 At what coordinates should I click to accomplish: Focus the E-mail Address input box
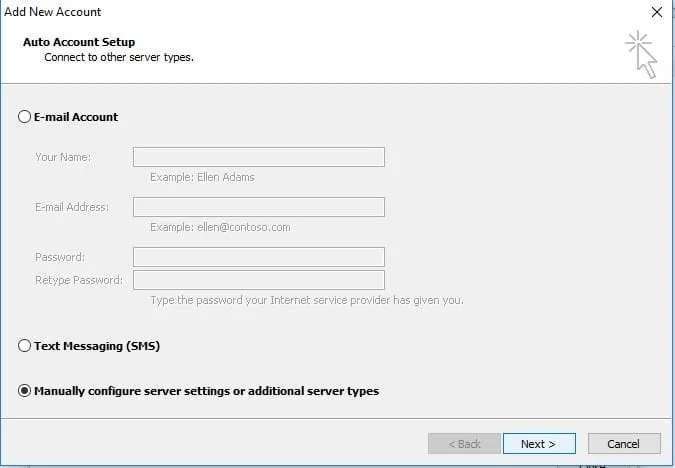(258, 207)
